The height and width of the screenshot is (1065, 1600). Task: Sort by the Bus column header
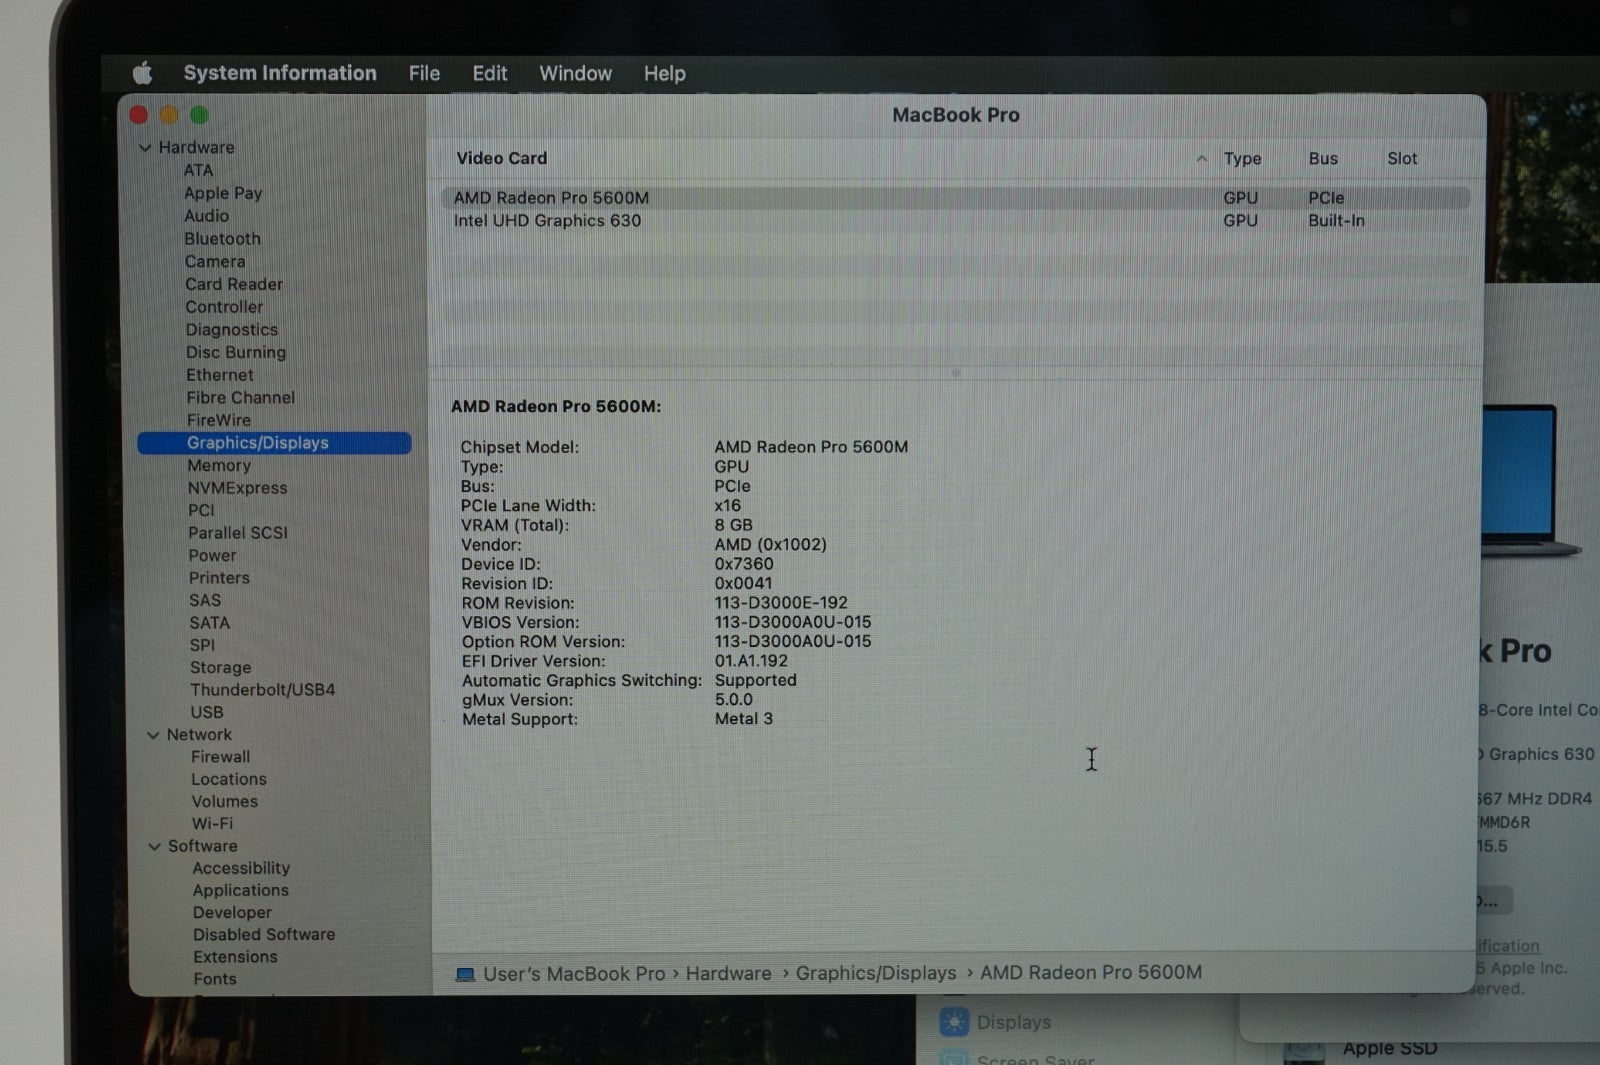[1323, 158]
